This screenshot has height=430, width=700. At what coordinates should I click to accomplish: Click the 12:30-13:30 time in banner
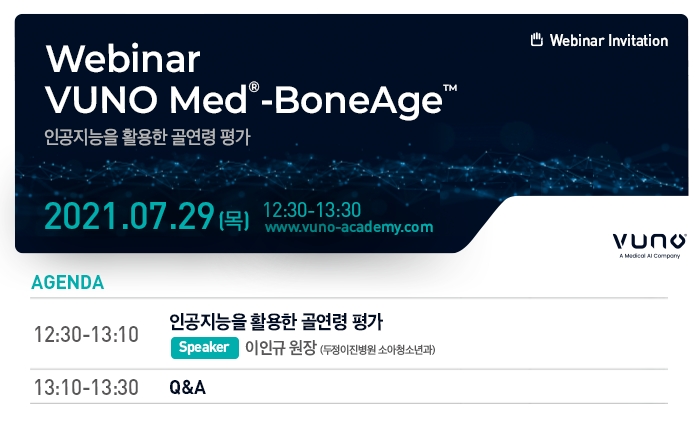pos(312,210)
